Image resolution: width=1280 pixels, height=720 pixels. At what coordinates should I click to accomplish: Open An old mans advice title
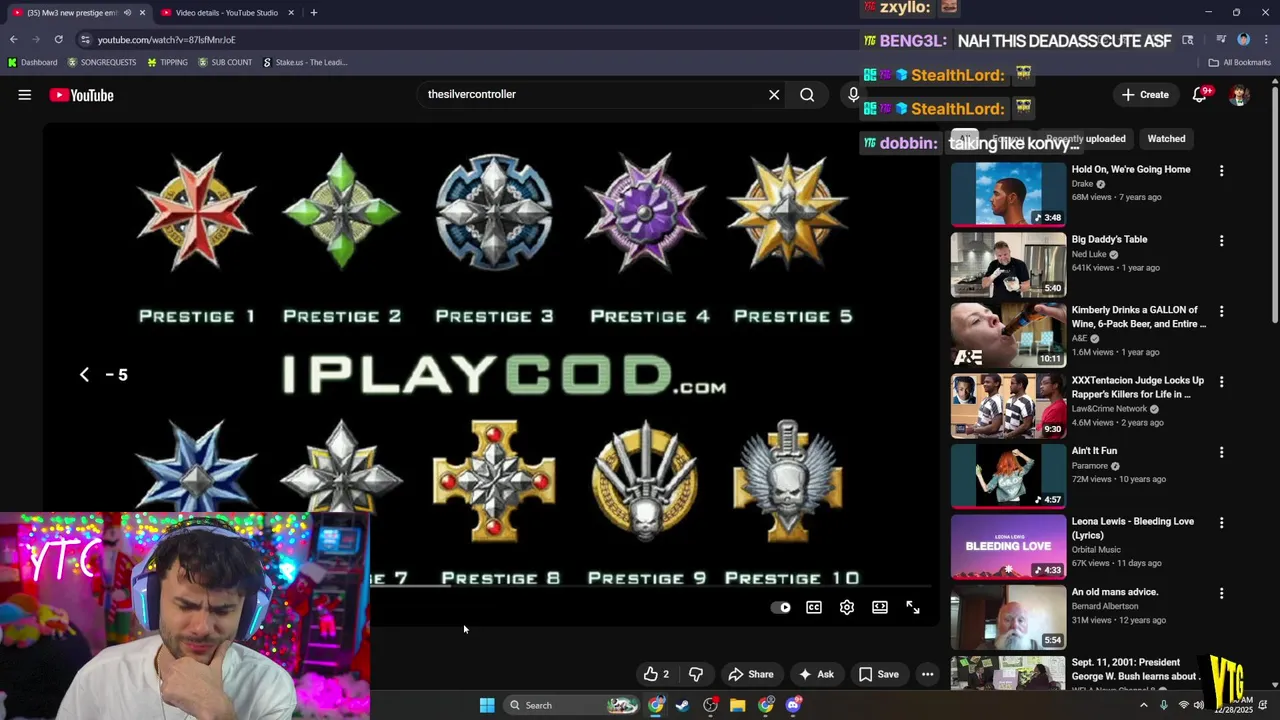click(1115, 592)
